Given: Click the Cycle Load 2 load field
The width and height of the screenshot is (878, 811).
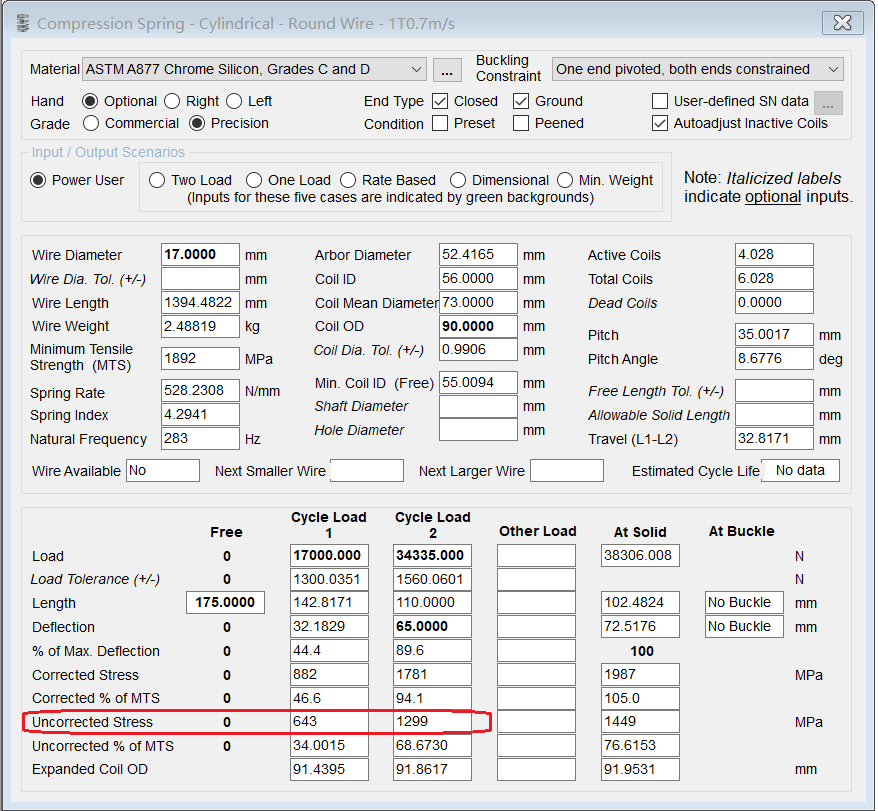Looking at the screenshot, I should point(432,556).
